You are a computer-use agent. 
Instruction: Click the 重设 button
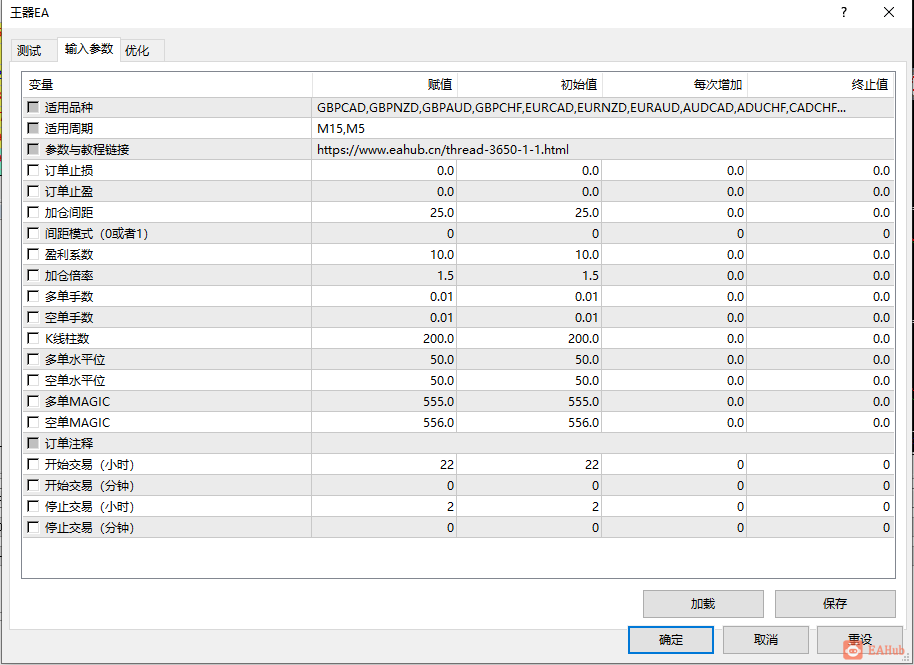click(860, 640)
